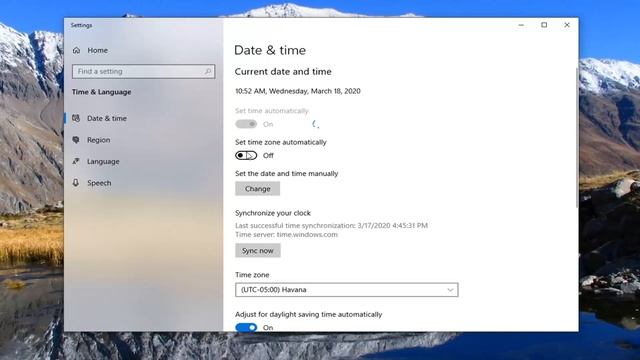This screenshot has height=360, width=640.
Task: Toggle Set time automatically switch
Action: [246, 124]
